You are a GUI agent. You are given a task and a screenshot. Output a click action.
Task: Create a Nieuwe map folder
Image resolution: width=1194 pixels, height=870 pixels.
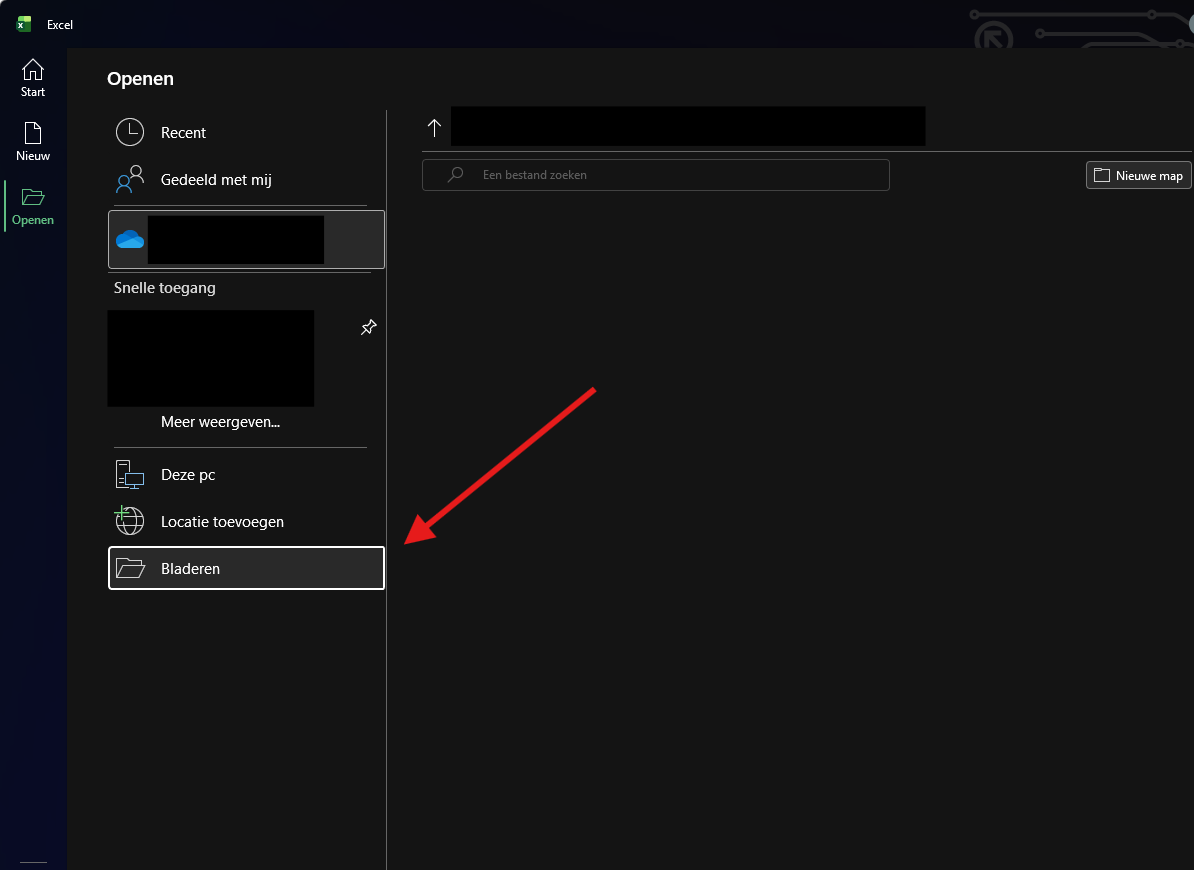coord(1138,176)
